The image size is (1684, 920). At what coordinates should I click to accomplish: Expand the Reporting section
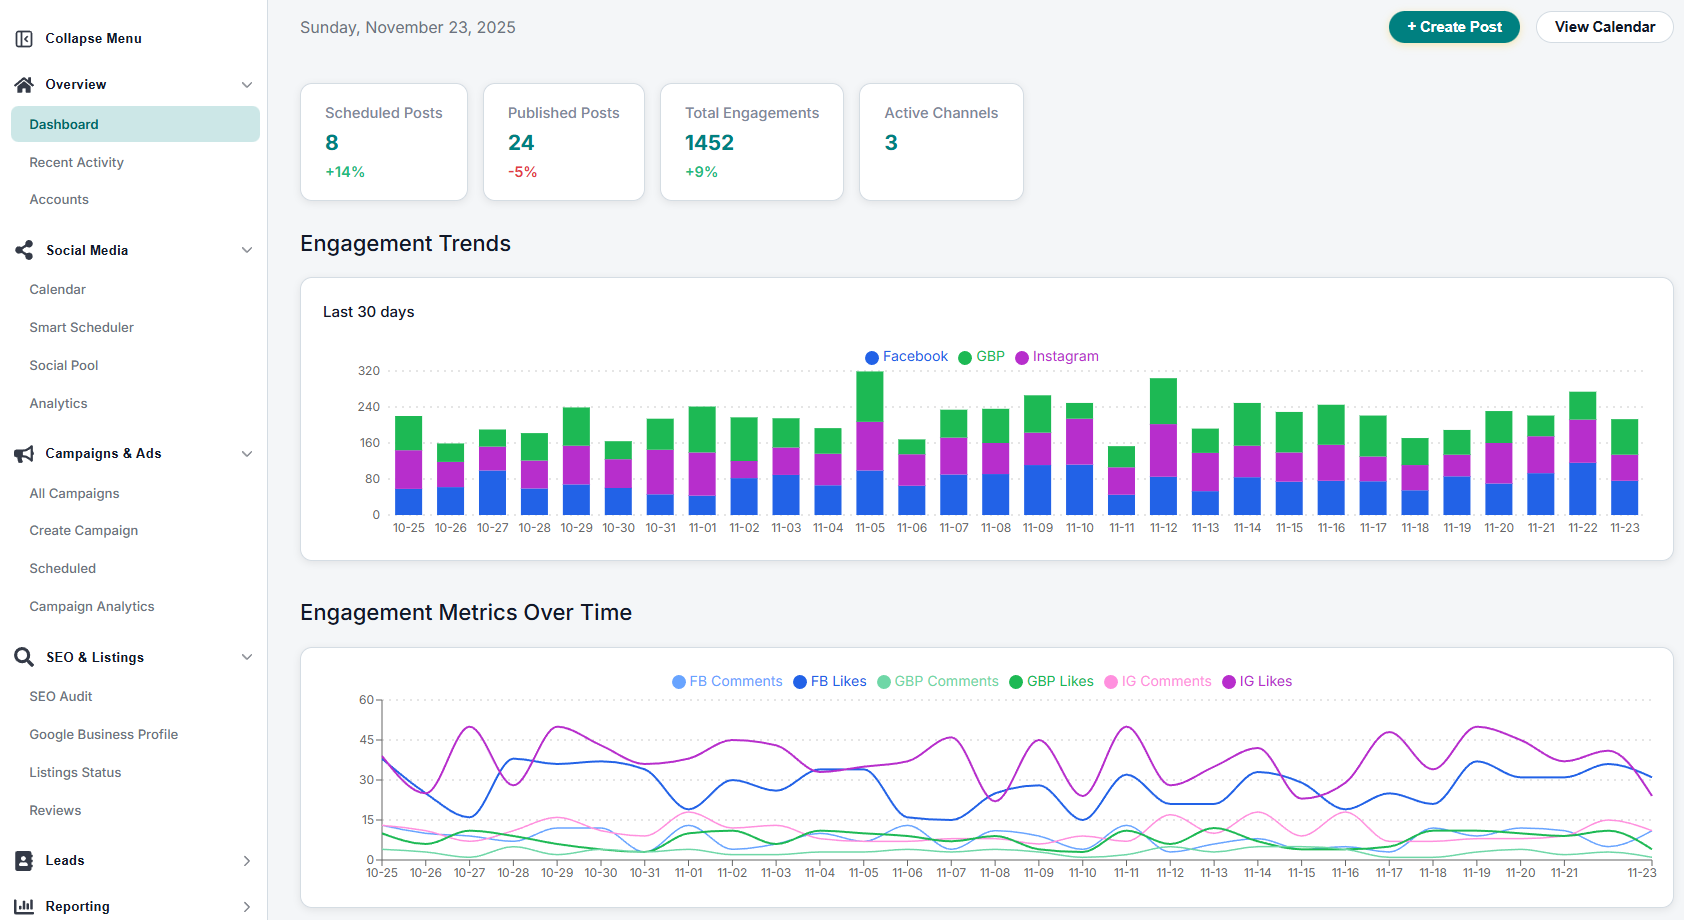pyautogui.click(x=247, y=906)
